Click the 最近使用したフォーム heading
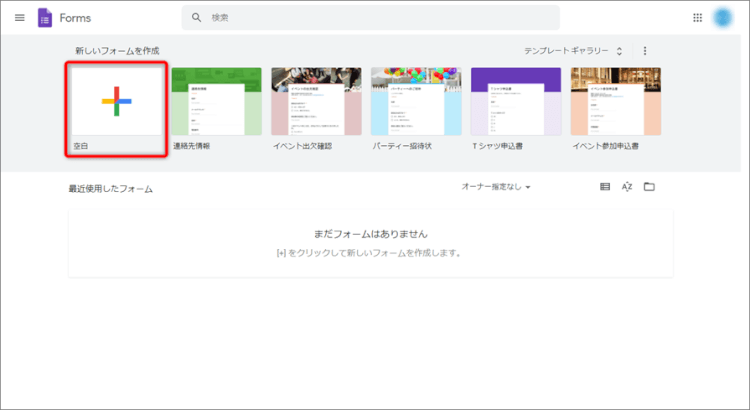 coord(110,189)
